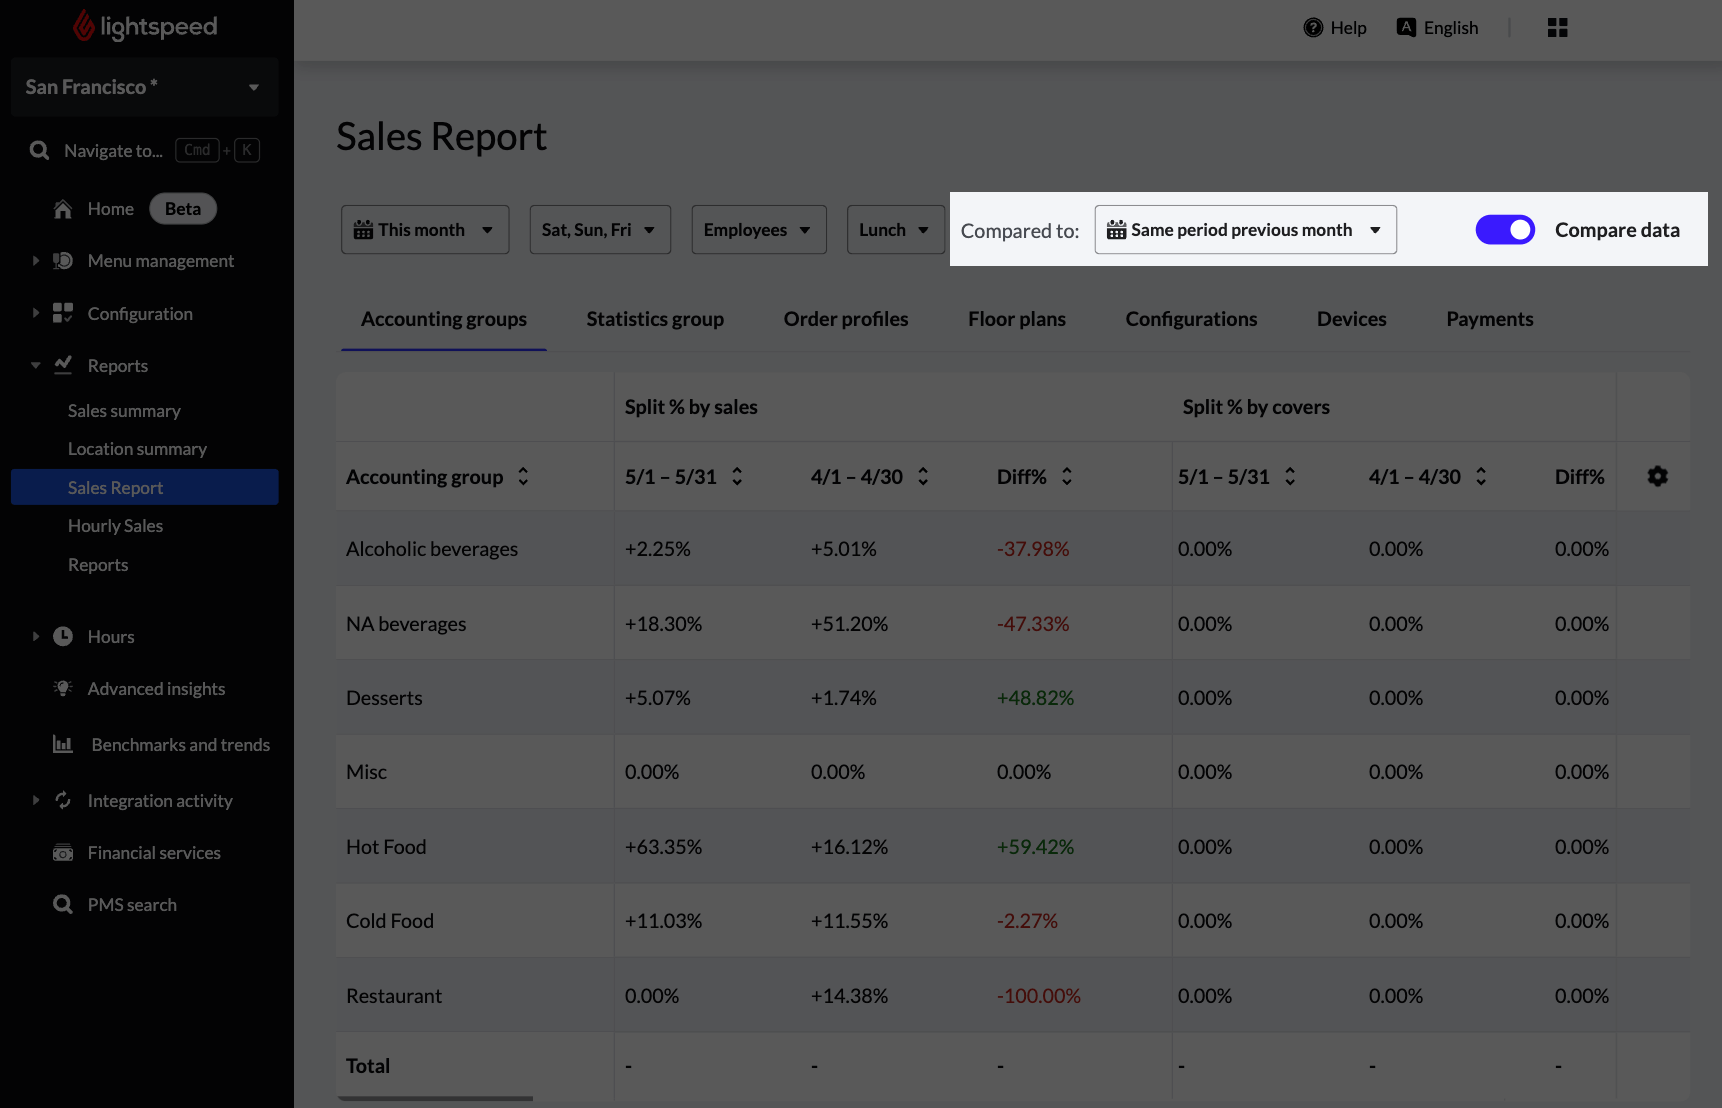Switch to the Payments tab
This screenshot has width=1722, height=1108.
(1489, 319)
